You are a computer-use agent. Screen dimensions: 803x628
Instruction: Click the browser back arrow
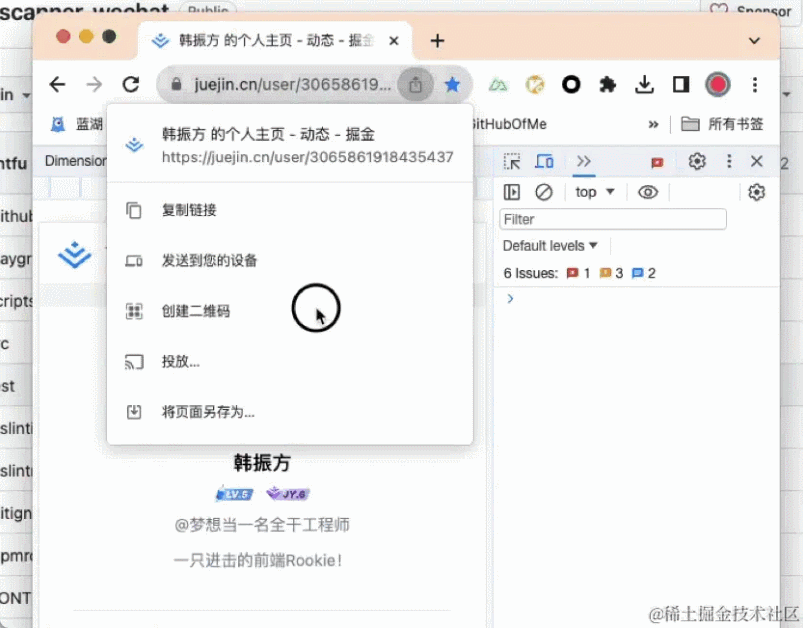(57, 85)
